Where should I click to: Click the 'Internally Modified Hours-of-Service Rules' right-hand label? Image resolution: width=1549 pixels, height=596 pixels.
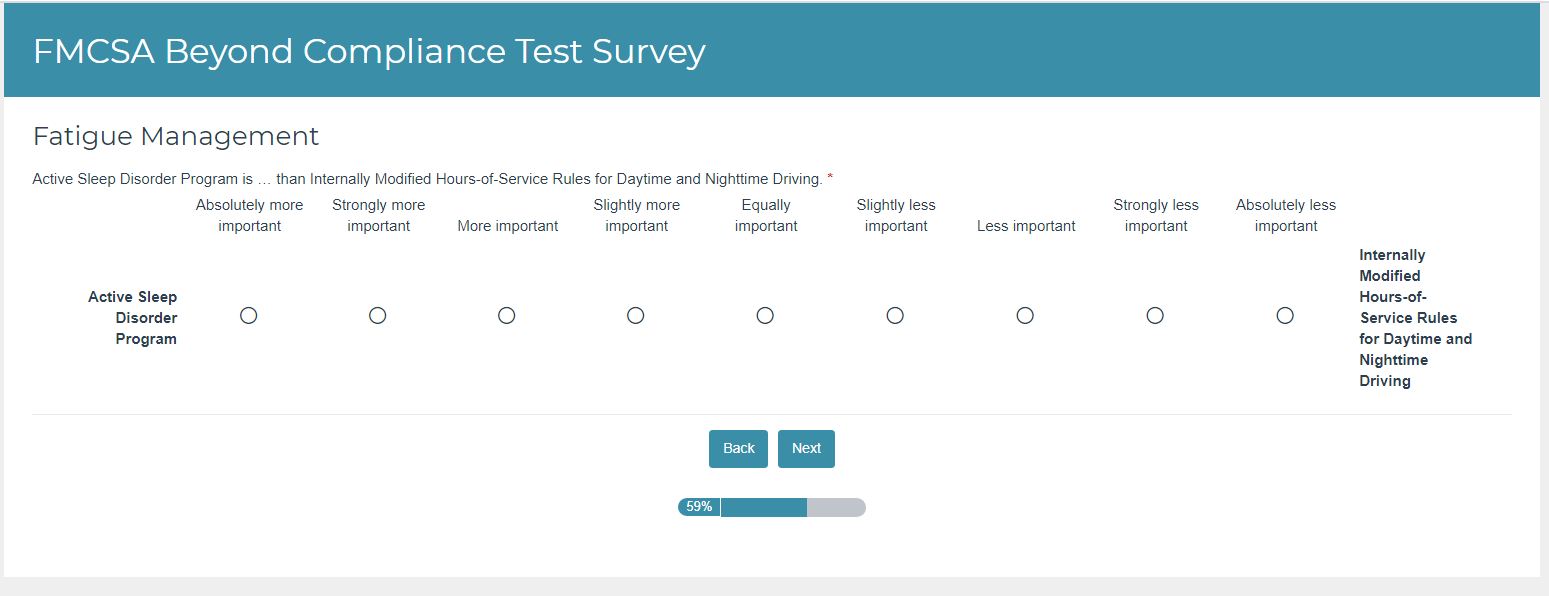tap(1414, 318)
